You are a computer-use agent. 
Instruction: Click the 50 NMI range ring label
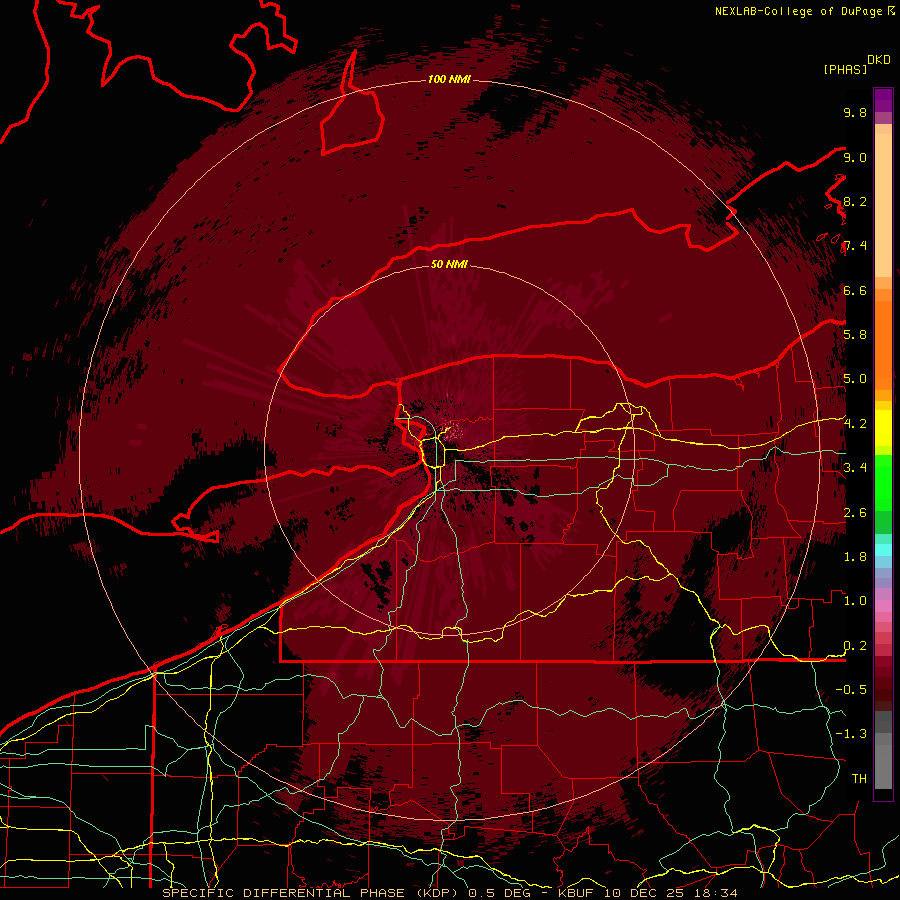tap(449, 264)
